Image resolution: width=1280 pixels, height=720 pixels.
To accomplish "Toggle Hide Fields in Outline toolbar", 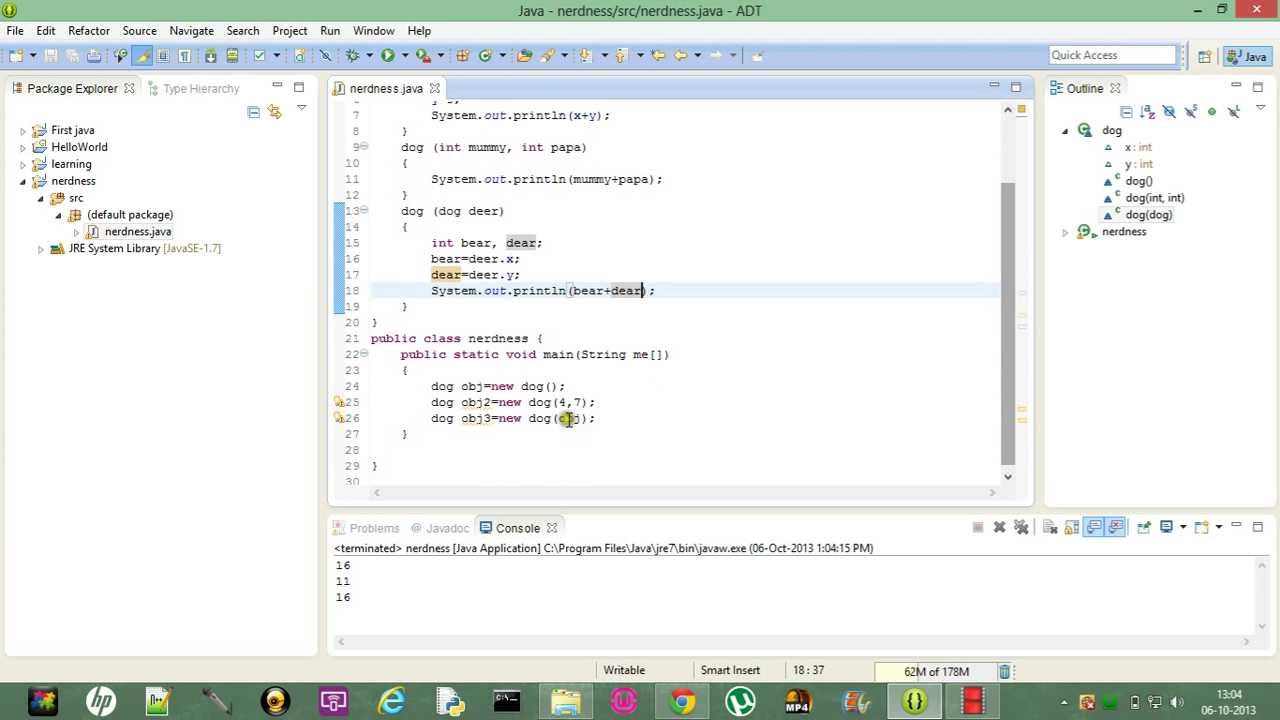I will pyautogui.click(x=1169, y=111).
